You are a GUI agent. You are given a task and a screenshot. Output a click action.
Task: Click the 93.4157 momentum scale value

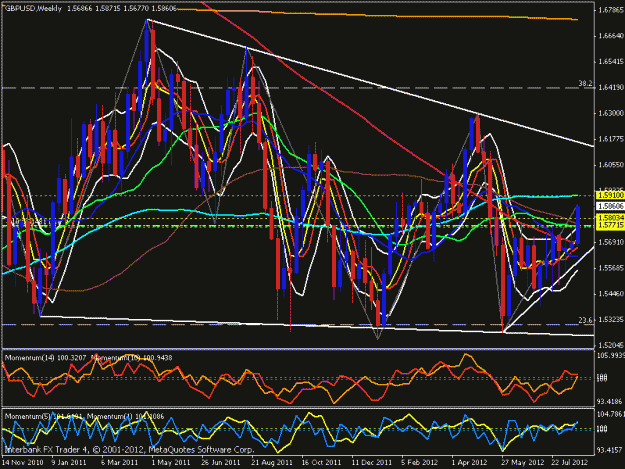611,450
